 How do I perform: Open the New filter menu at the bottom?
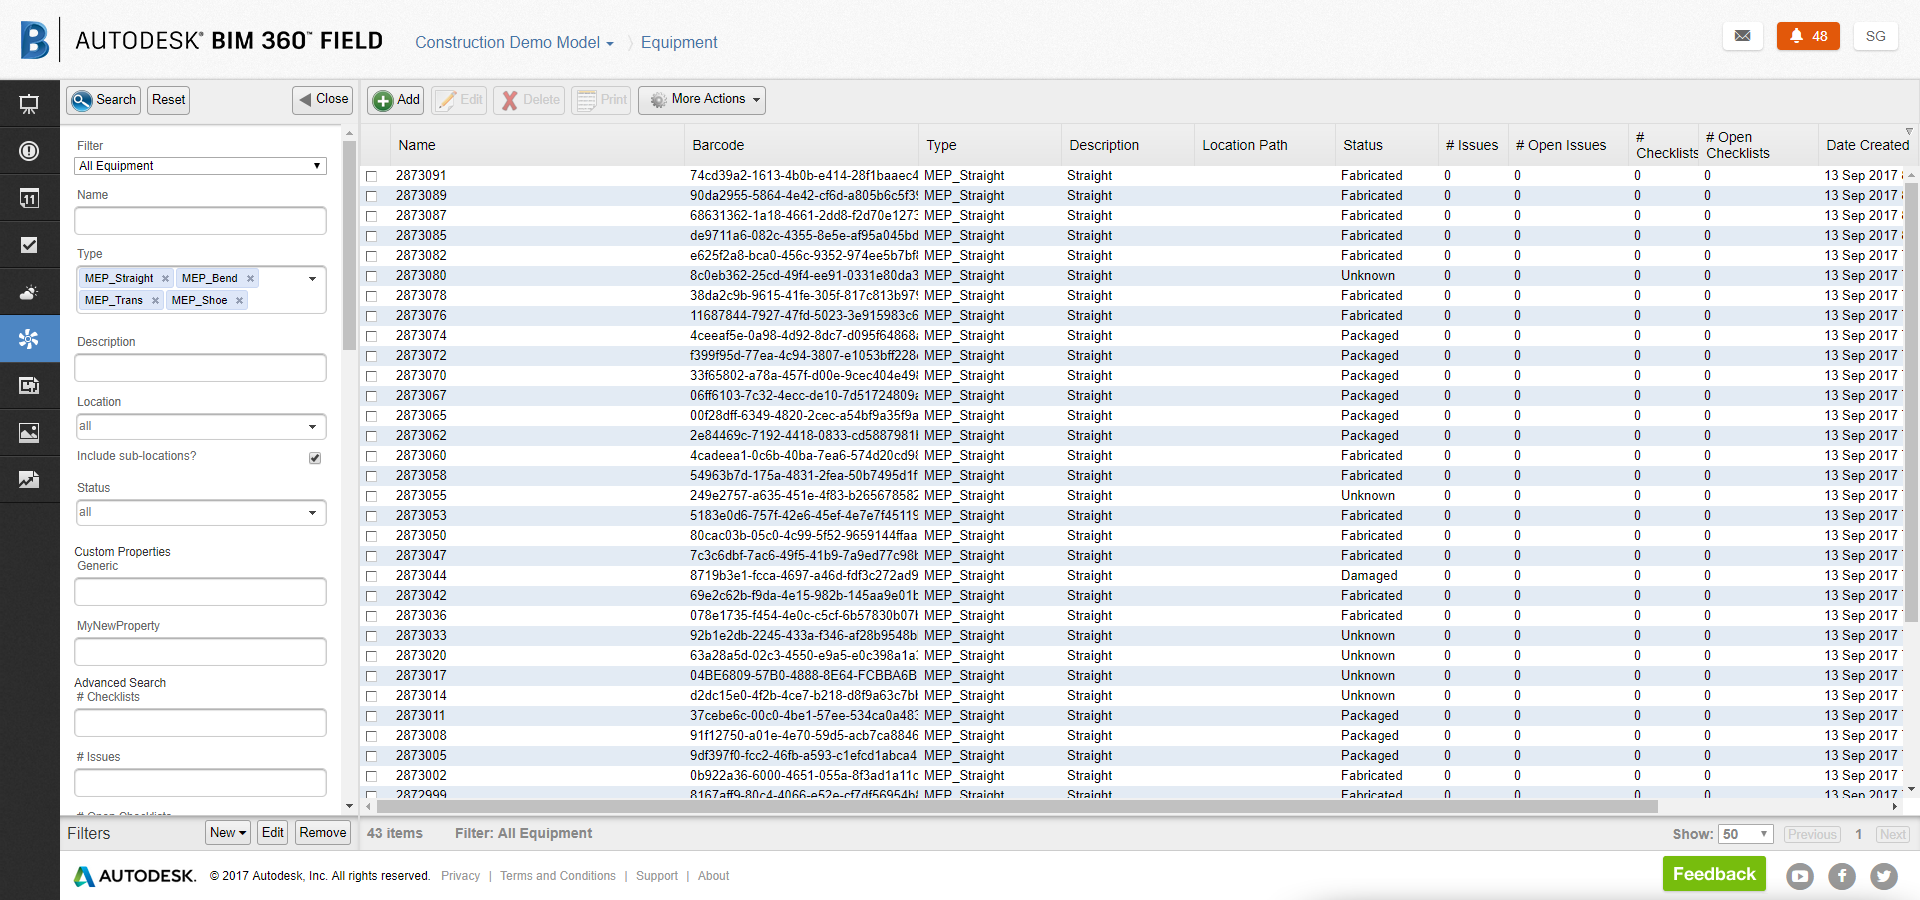[x=227, y=832]
